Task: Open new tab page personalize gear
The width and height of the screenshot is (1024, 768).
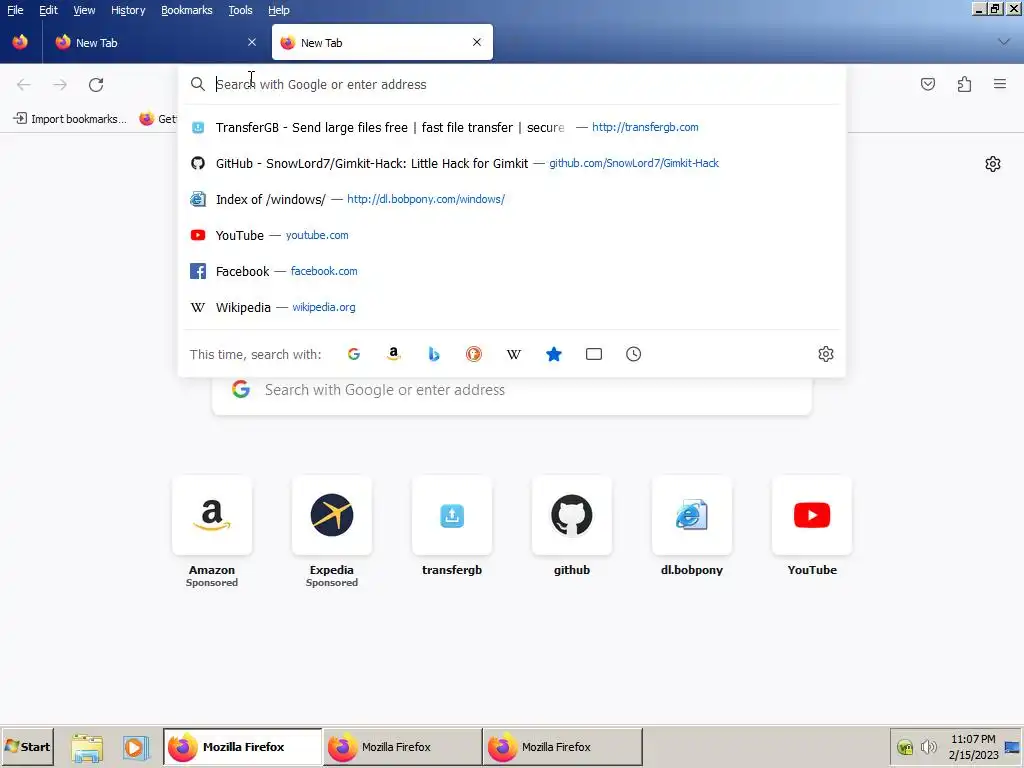Action: pyautogui.click(x=993, y=164)
